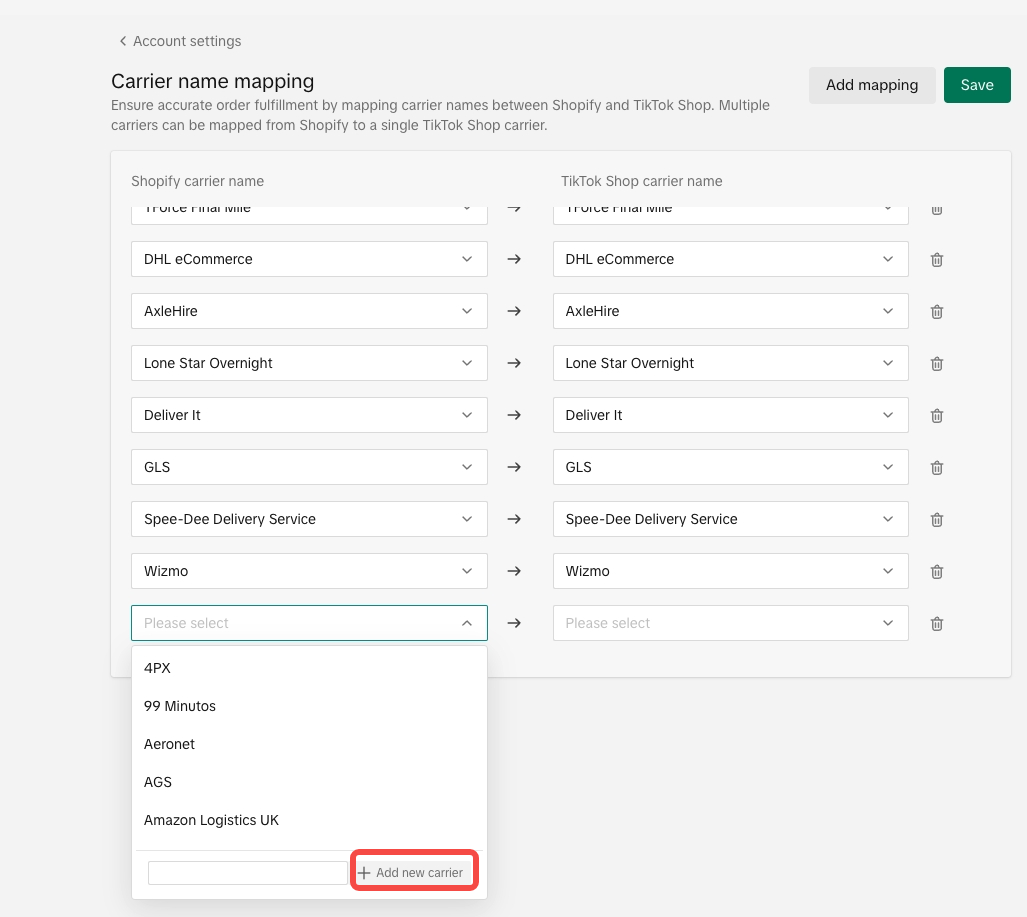
Task: Delete the empty Please select row
Action: pos(936,624)
